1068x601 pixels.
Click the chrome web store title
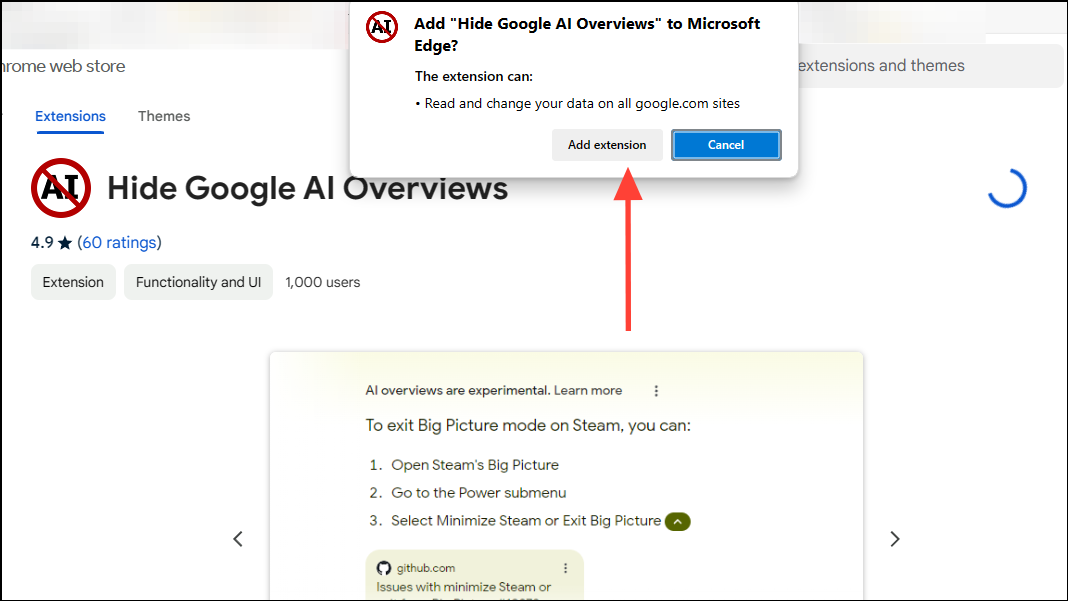click(63, 66)
